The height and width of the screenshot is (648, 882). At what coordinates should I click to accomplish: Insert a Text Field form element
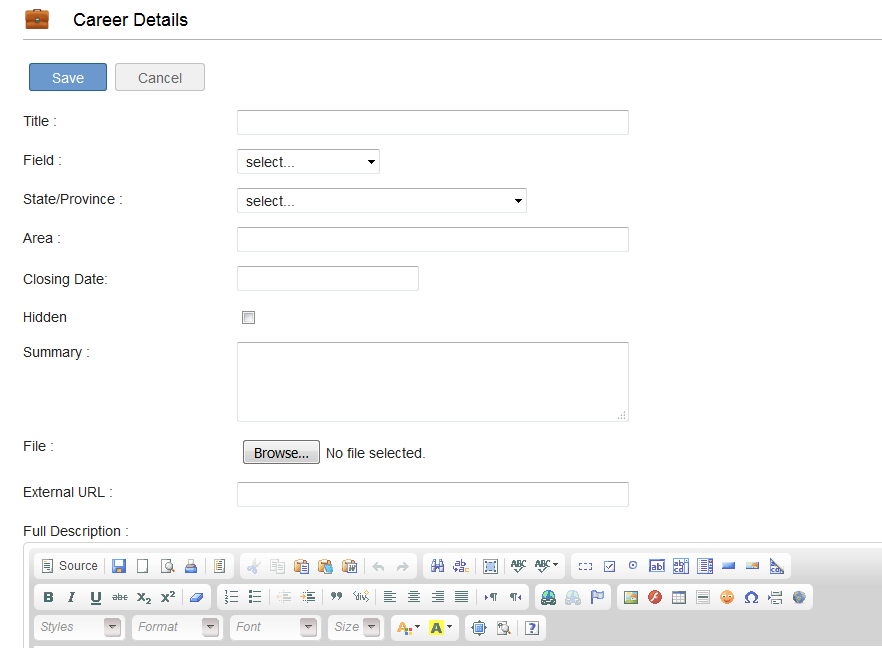point(657,566)
